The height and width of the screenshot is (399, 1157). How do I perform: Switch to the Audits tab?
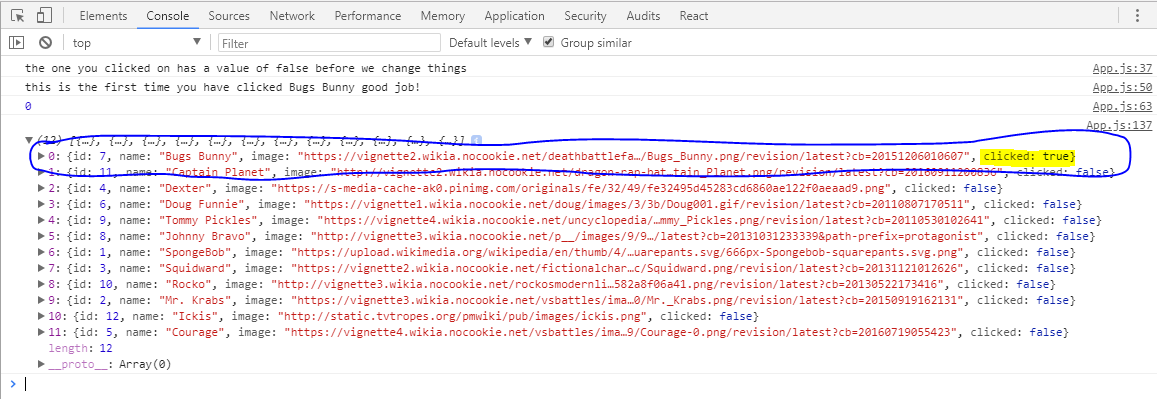coord(643,15)
